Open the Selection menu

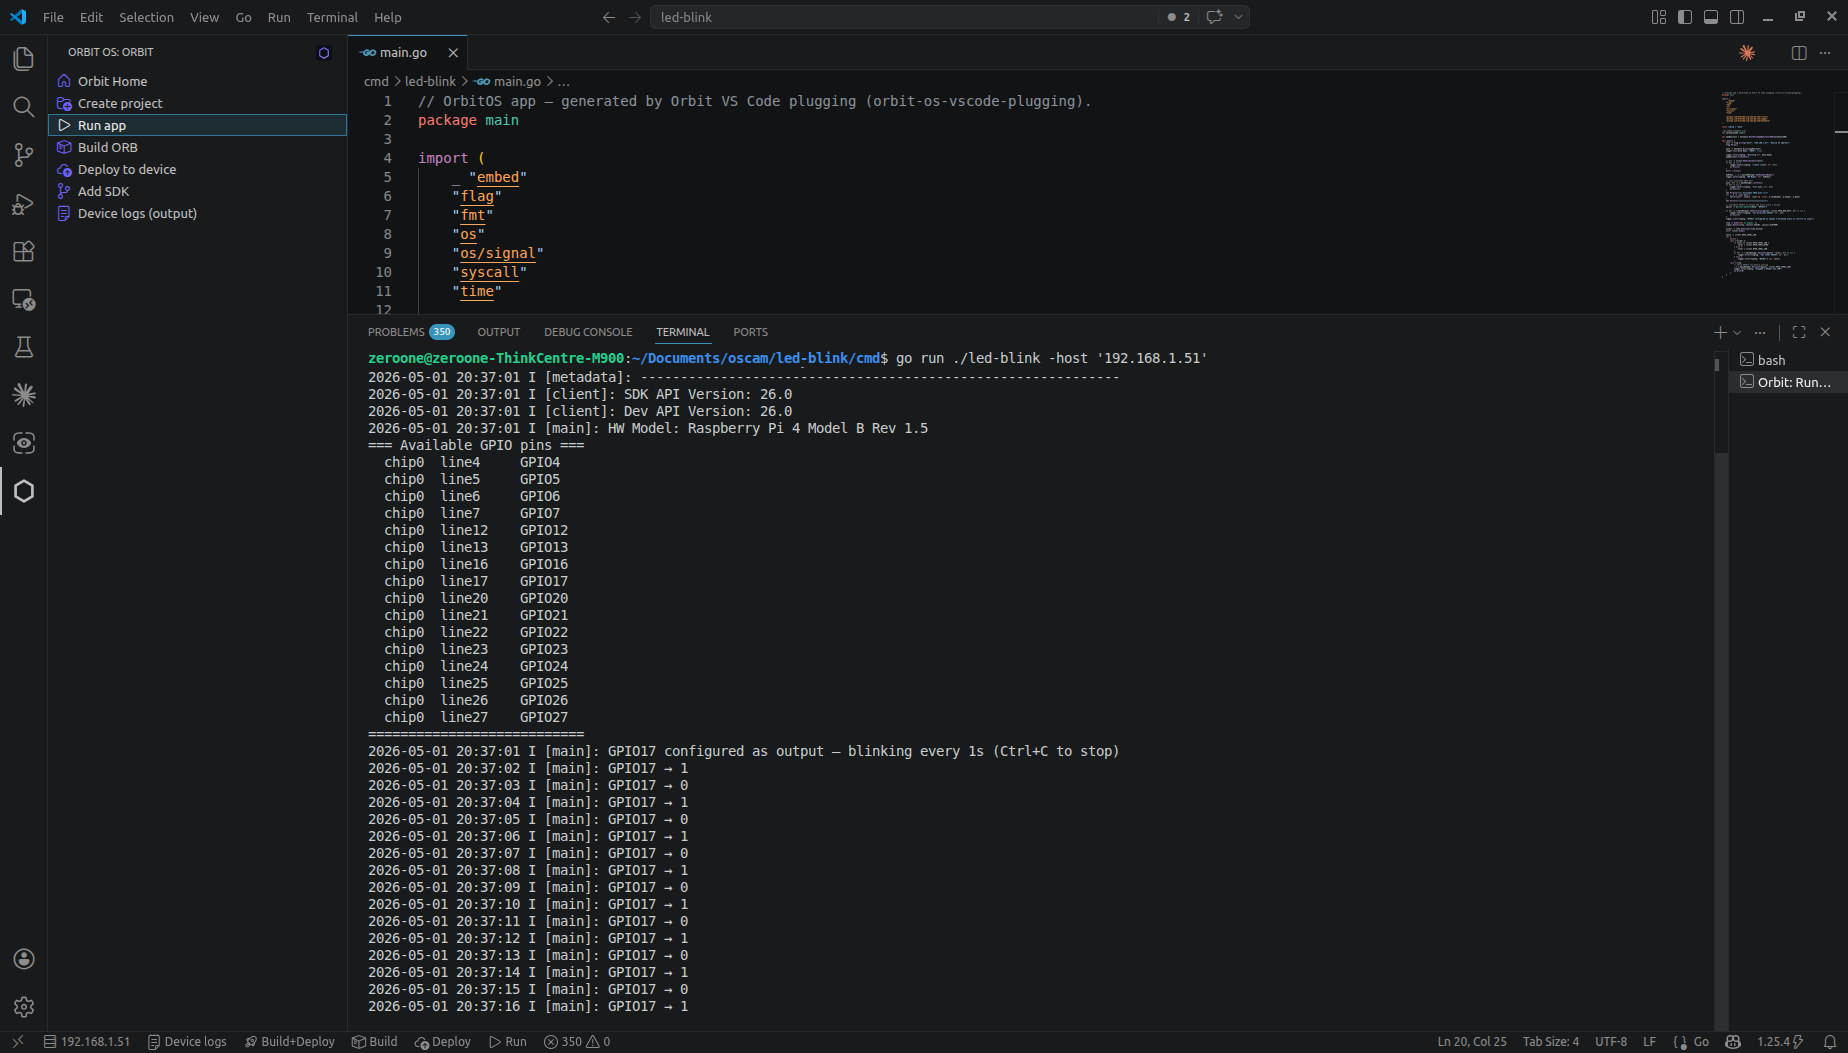[x=146, y=17]
